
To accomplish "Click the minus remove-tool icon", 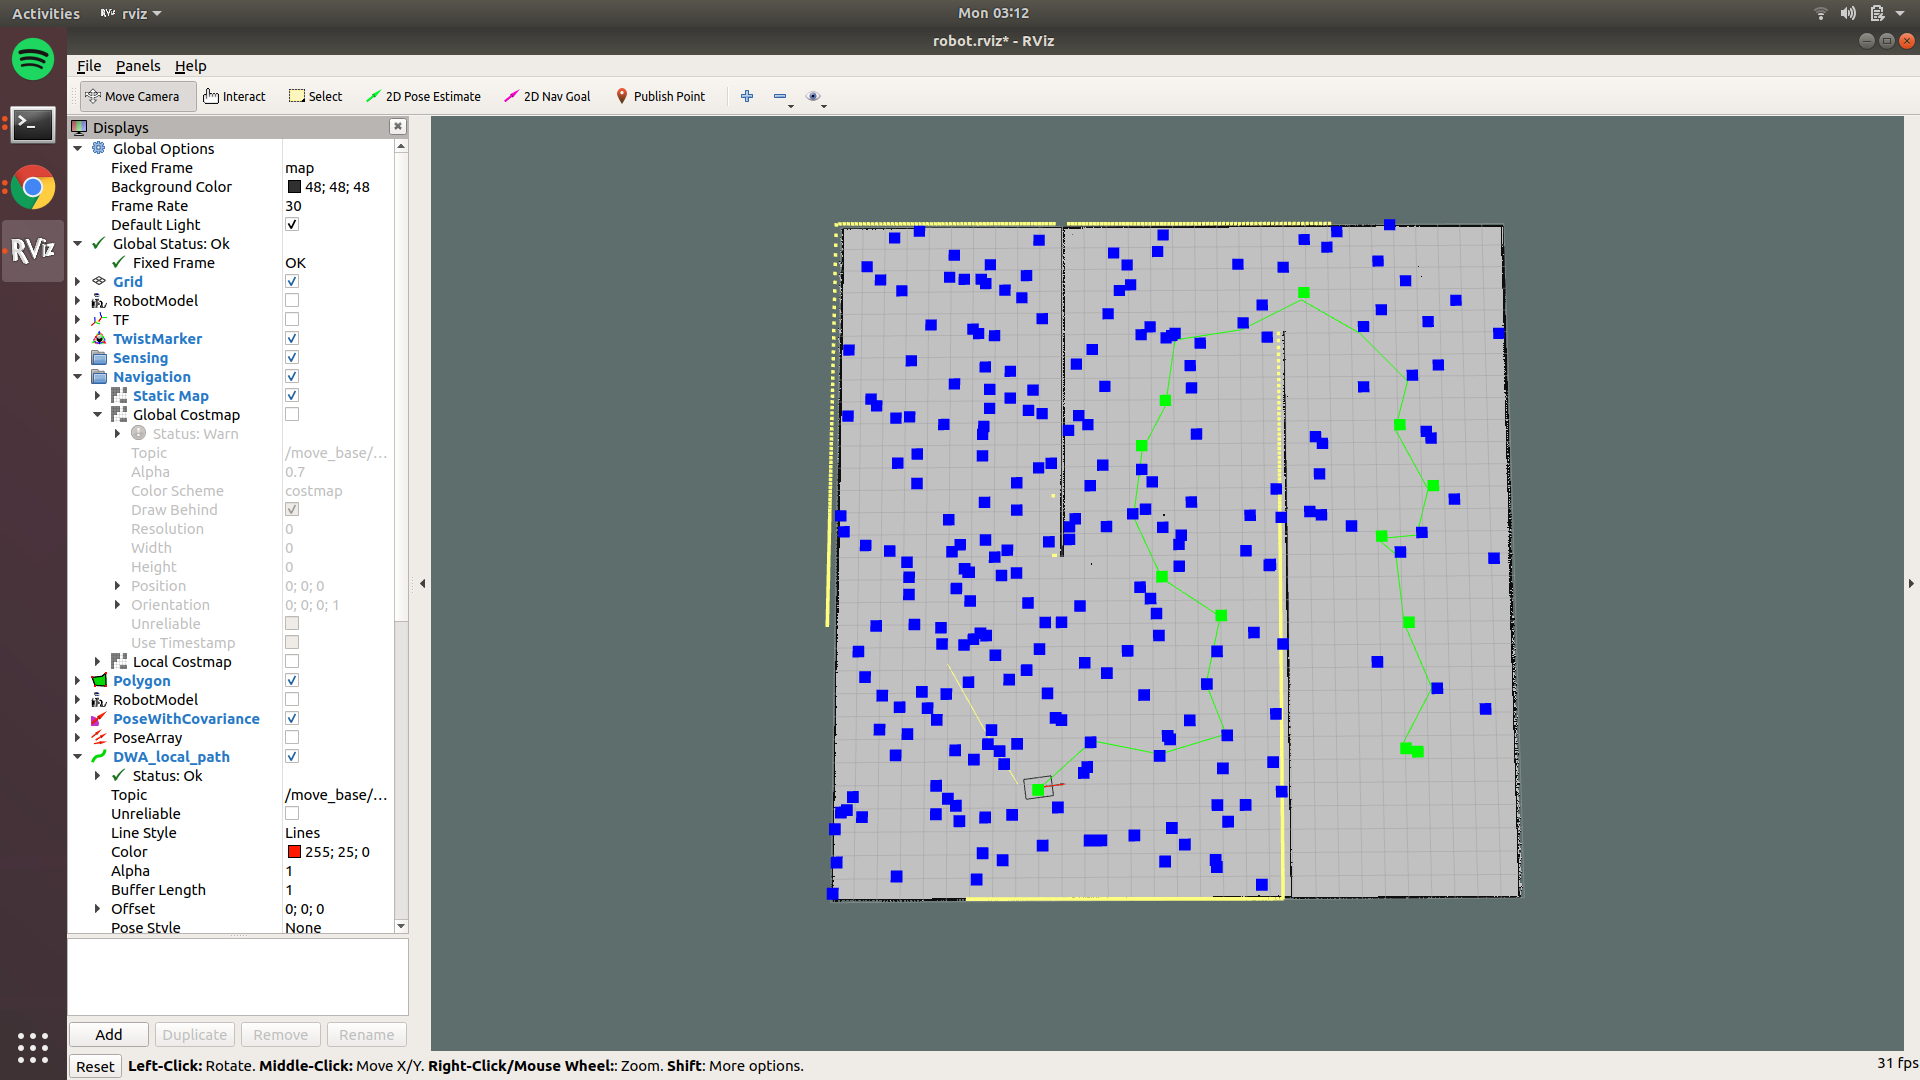I will pyautogui.click(x=780, y=96).
